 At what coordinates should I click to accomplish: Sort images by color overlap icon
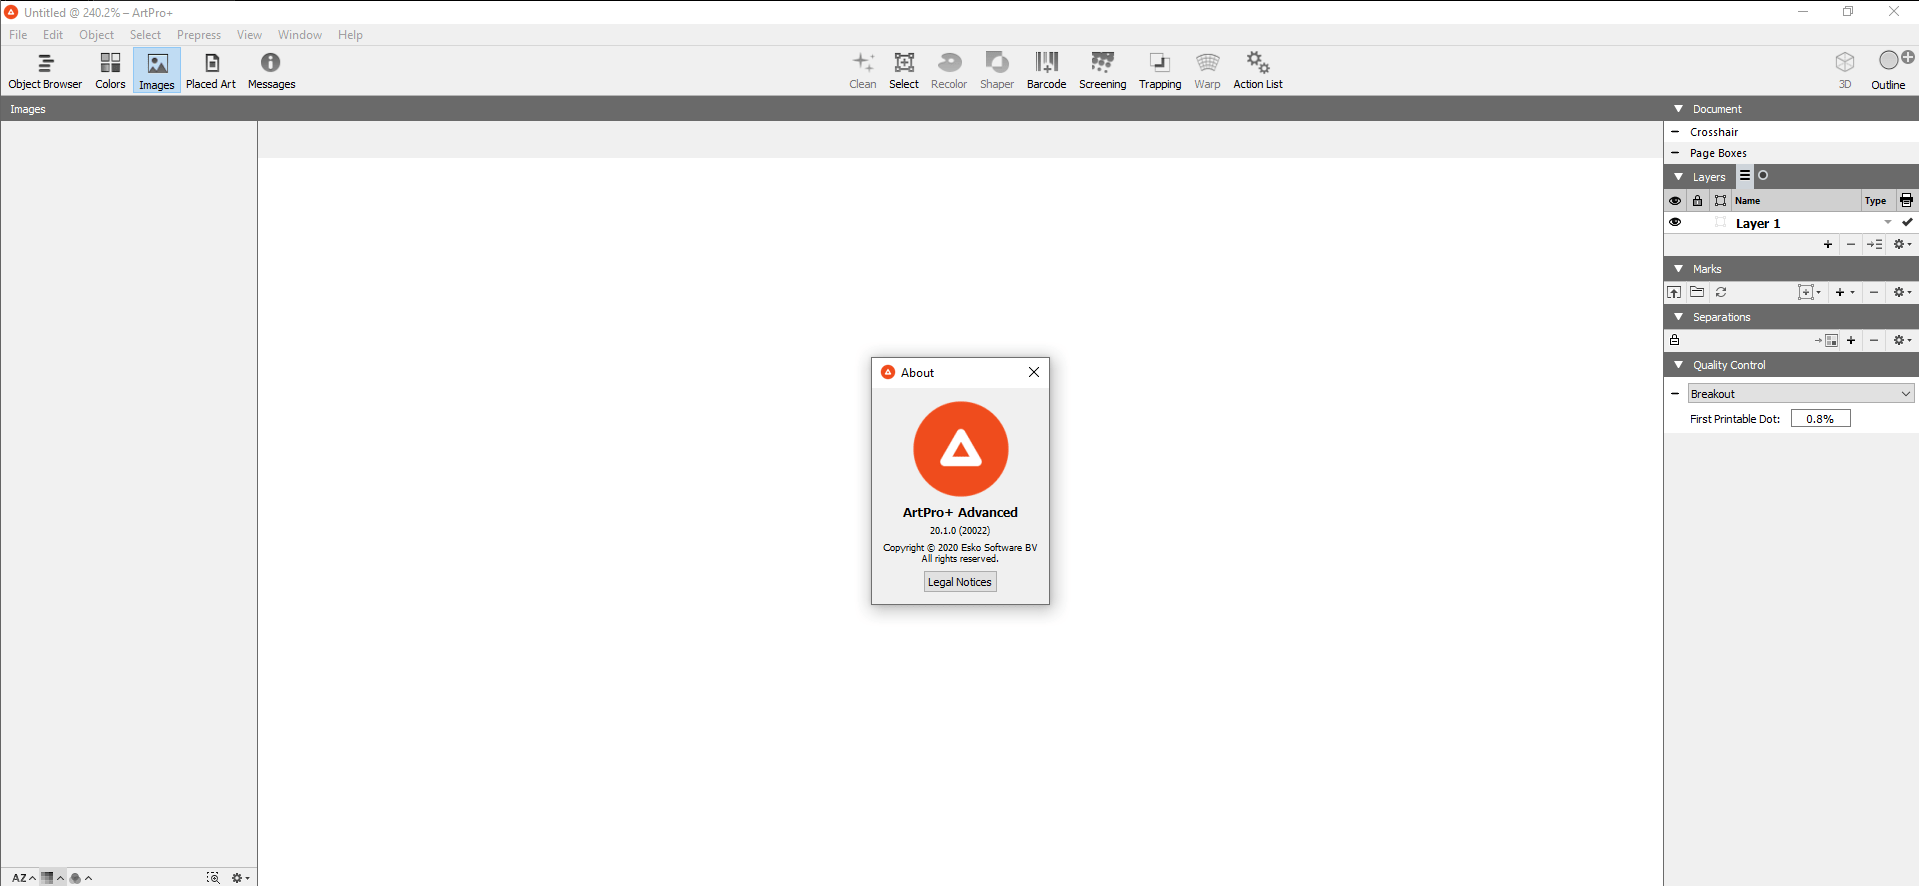(80, 878)
